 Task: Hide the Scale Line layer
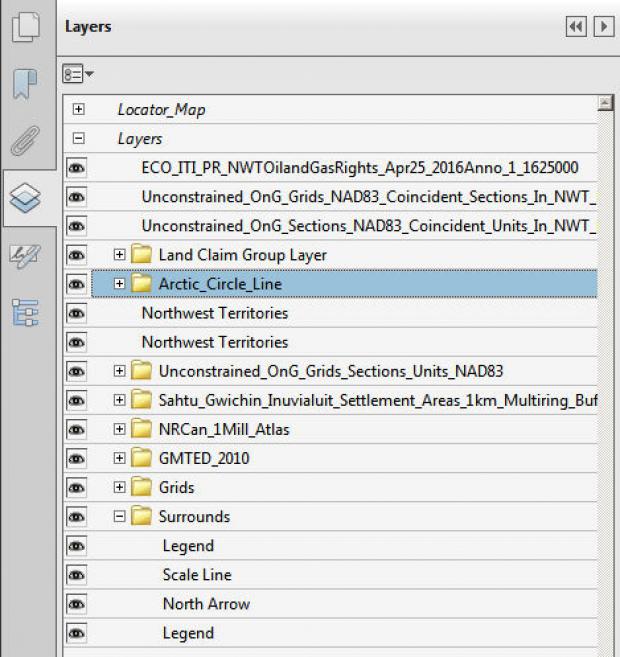tap(76, 575)
